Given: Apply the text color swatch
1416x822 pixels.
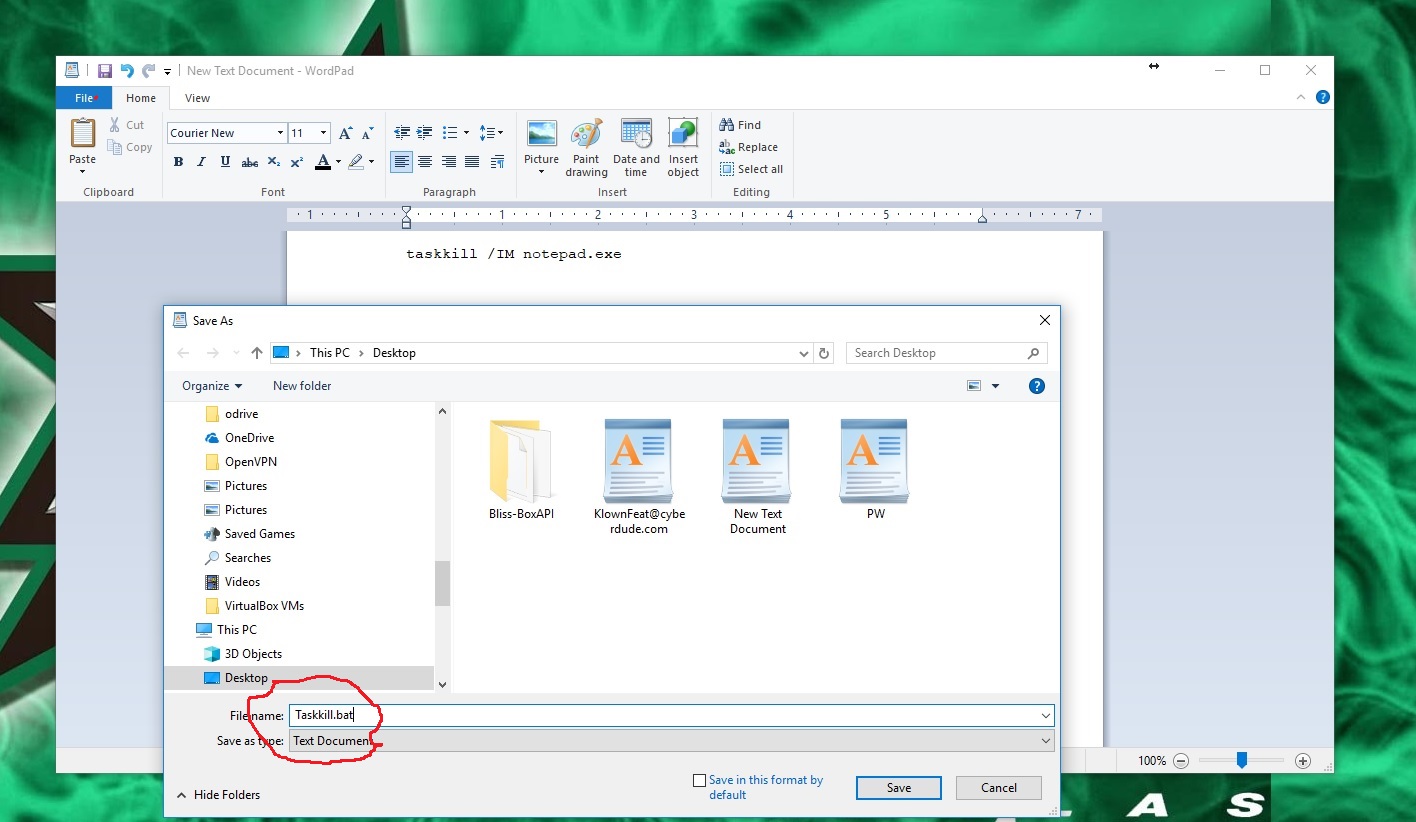Looking at the screenshot, I should pos(322,162).
